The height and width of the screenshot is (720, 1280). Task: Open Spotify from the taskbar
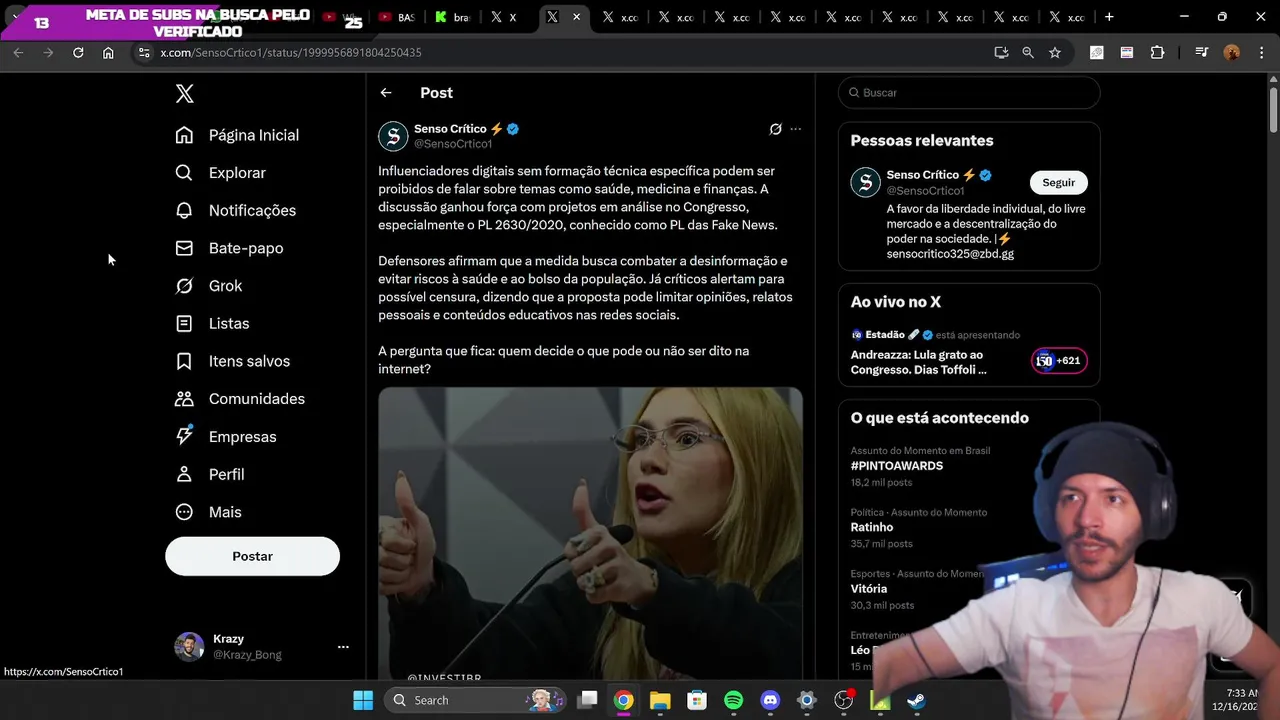coord(733,700)
